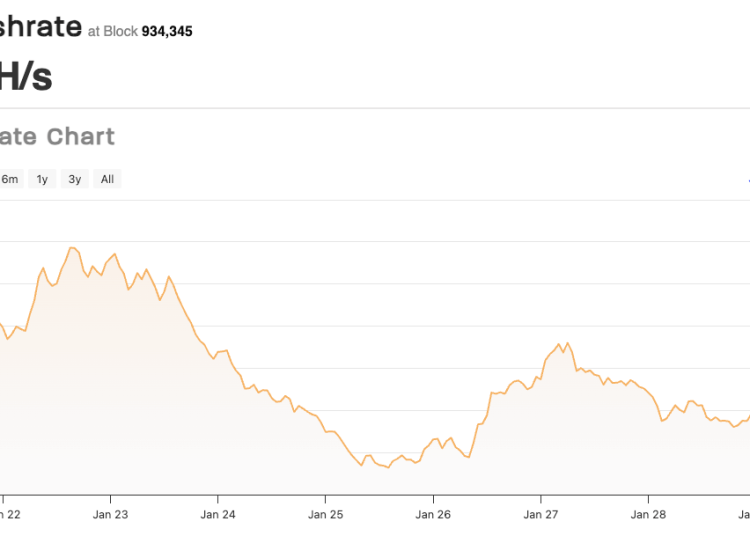Screen dimensions: 750x536
Task: Choose the 3y range button
Action: (x=75, y=179)
